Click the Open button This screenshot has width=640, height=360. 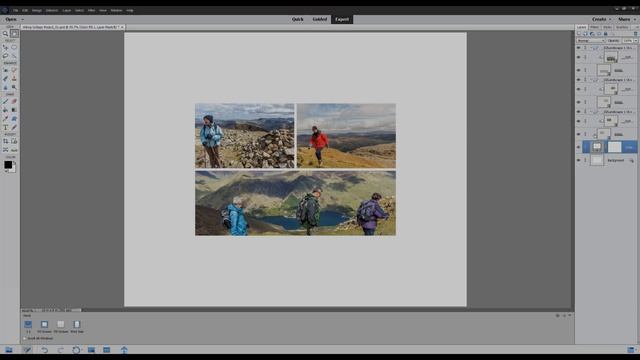coord(11,19)
